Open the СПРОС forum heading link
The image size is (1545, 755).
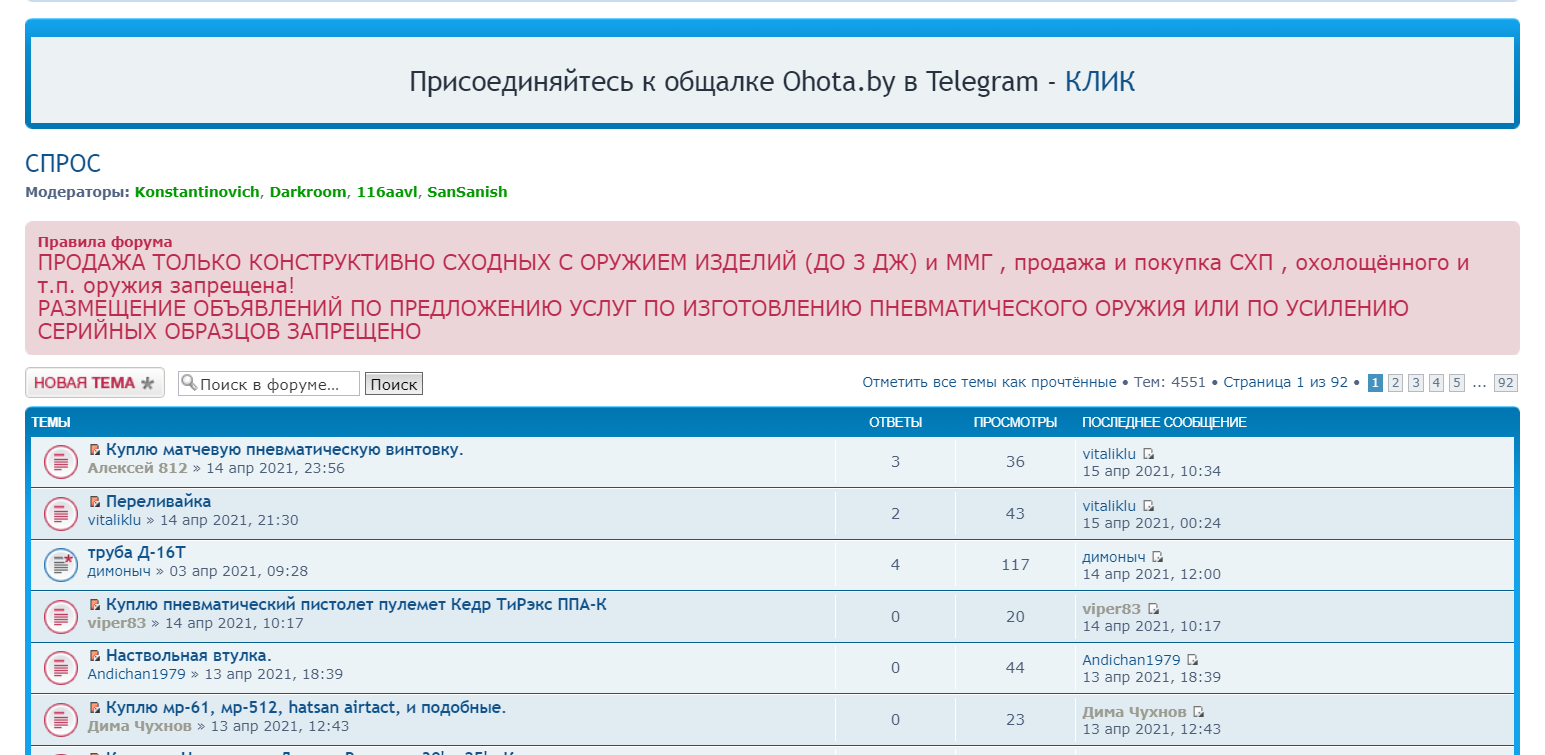(63, 164)
